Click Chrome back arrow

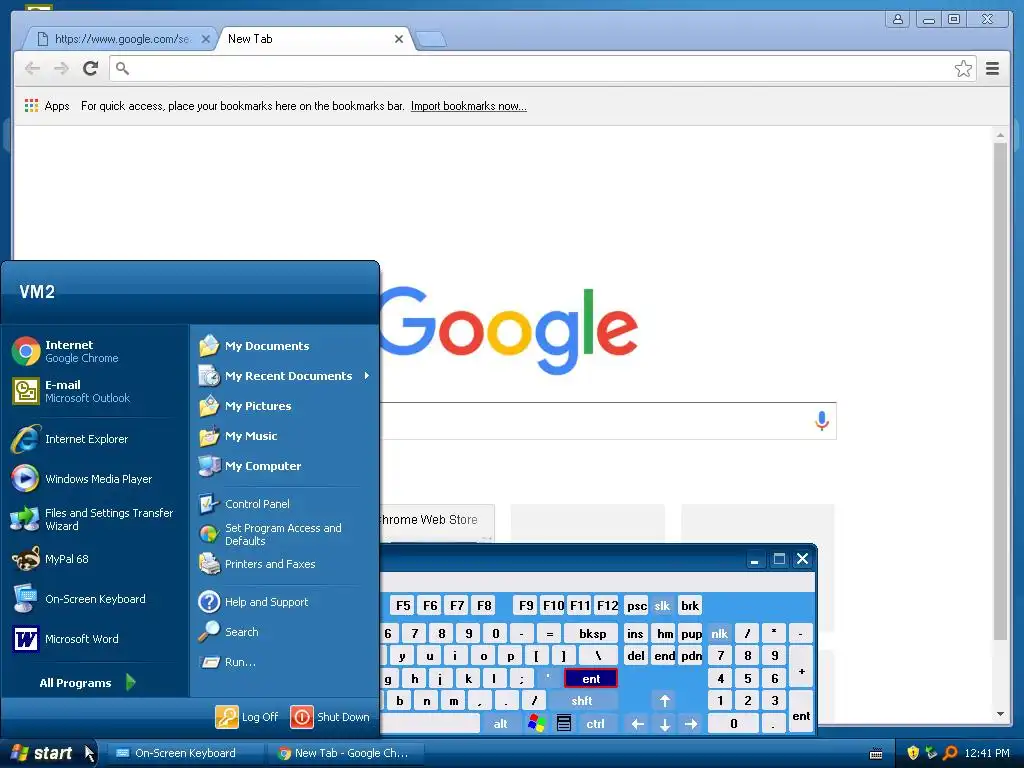pyautogui.click(x=32, y=68)
